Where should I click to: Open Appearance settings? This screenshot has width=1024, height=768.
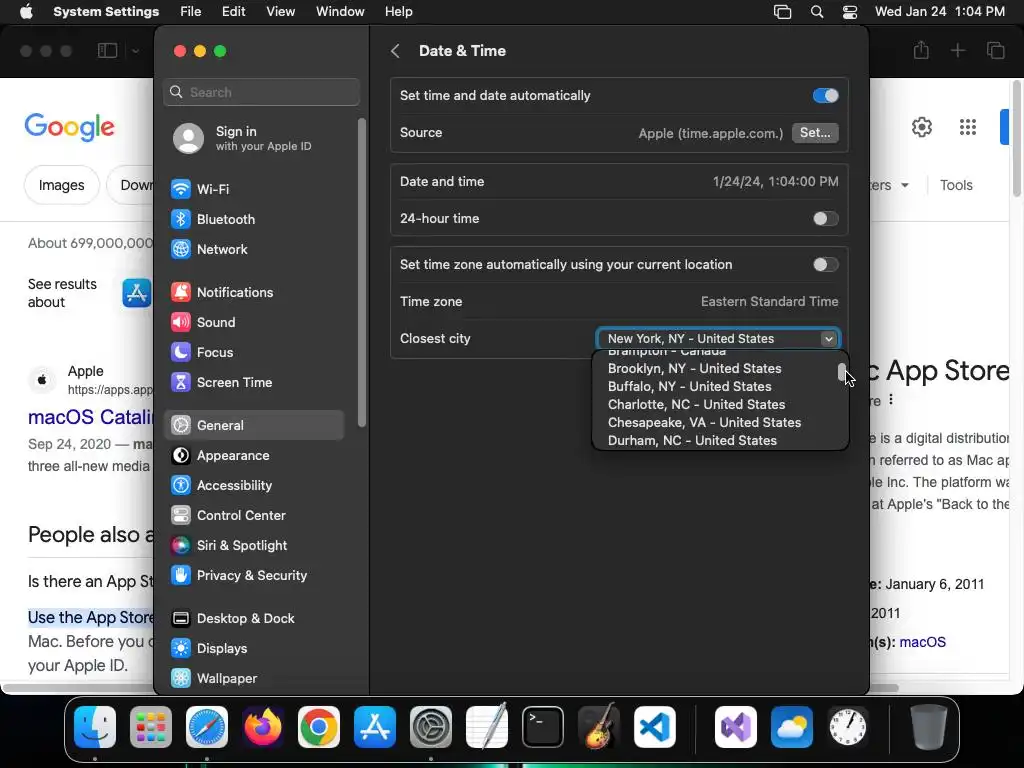click(254, 455)
